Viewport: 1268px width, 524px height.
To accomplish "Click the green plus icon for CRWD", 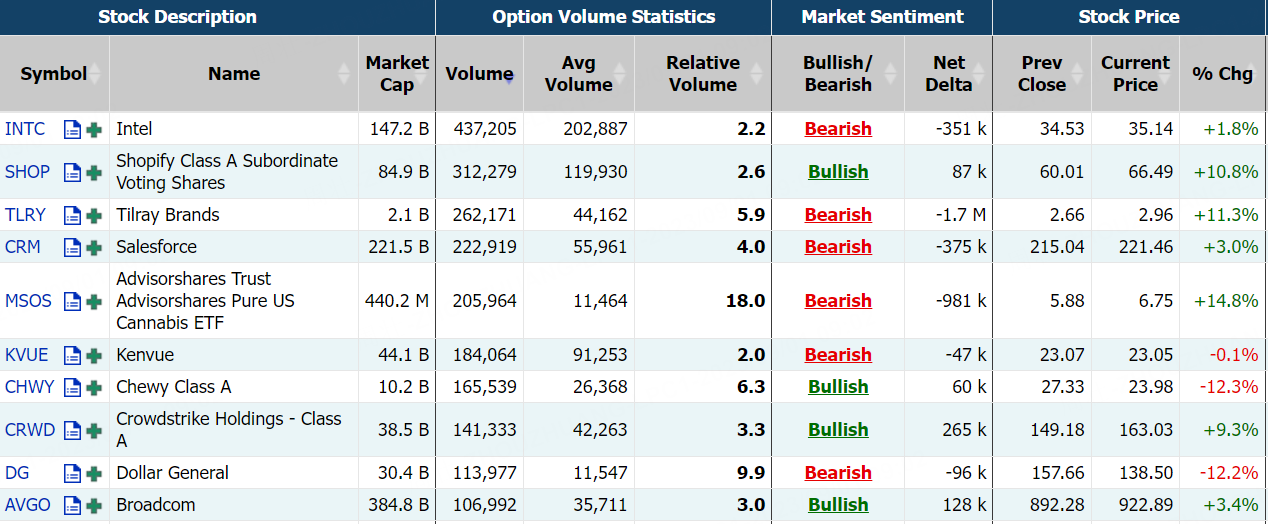I will pos(94,430).
